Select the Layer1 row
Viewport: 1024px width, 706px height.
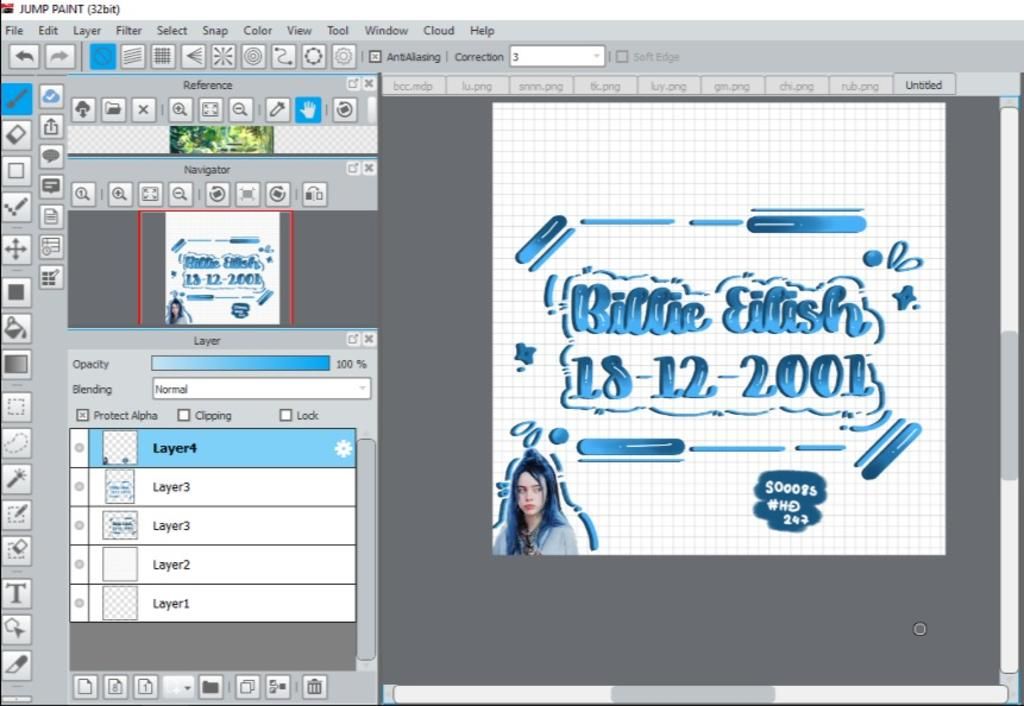click(213, 603)
